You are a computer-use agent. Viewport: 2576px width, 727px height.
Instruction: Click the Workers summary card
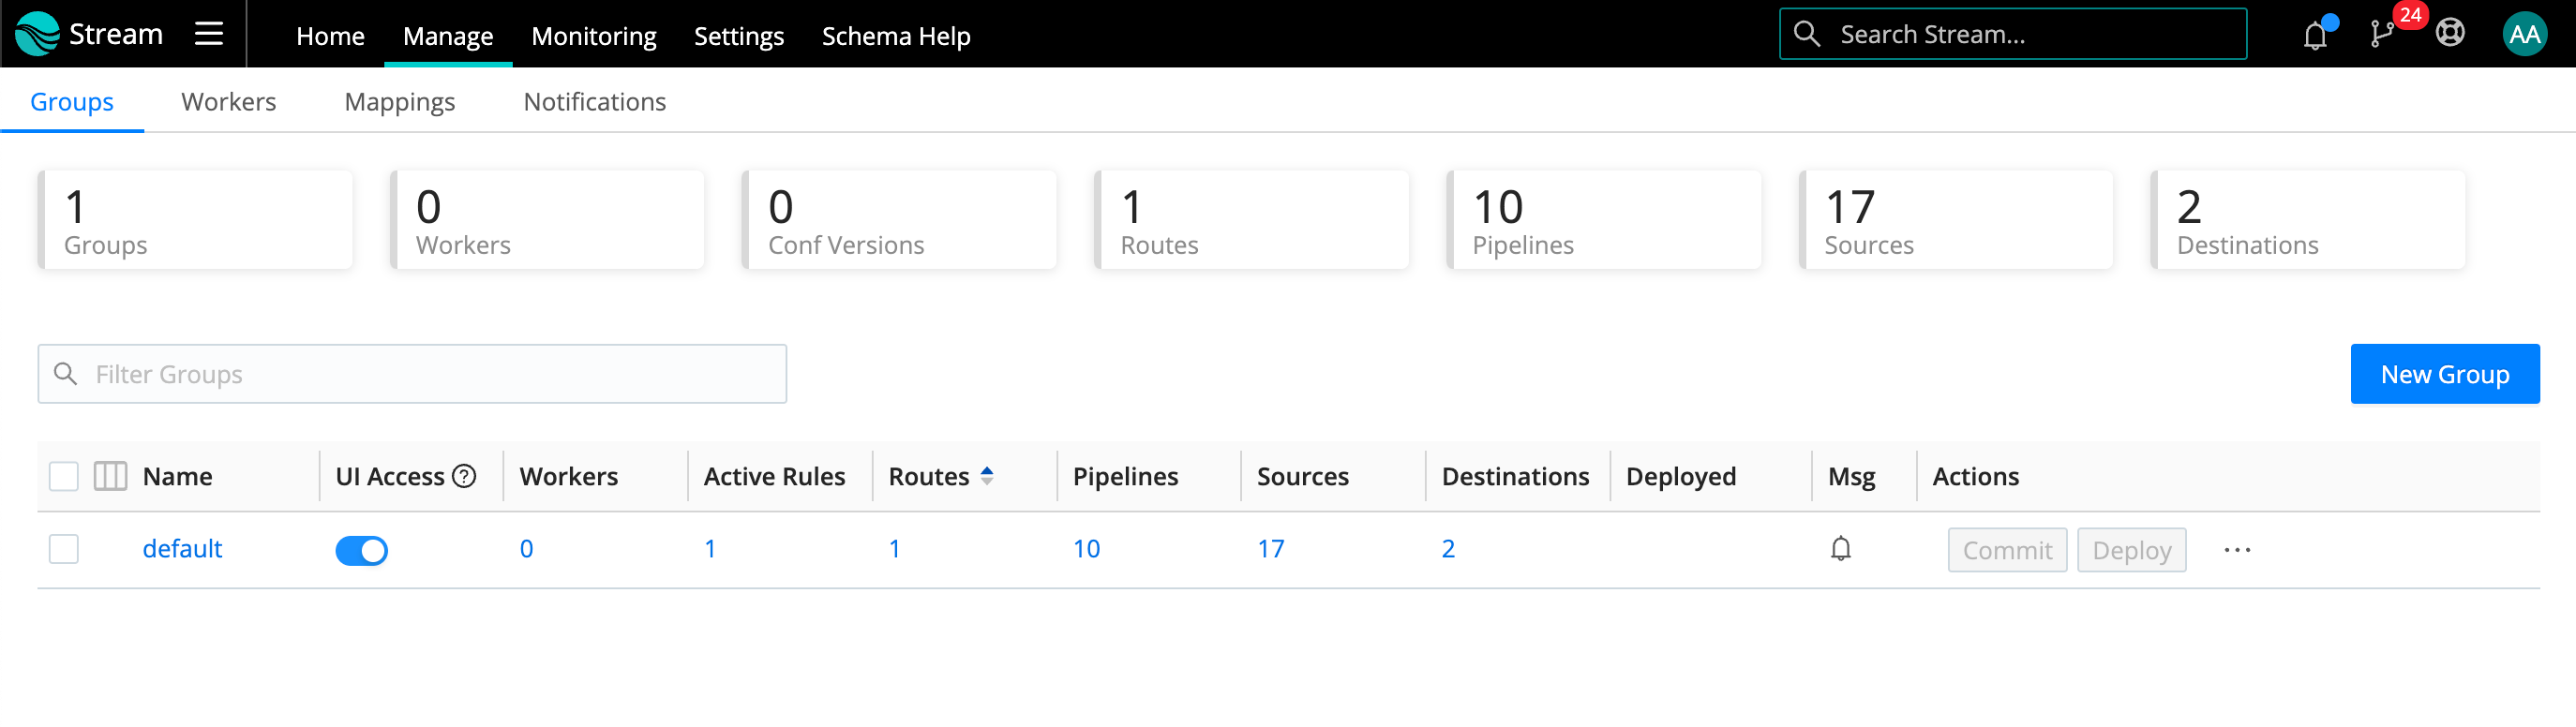[547, 220]
